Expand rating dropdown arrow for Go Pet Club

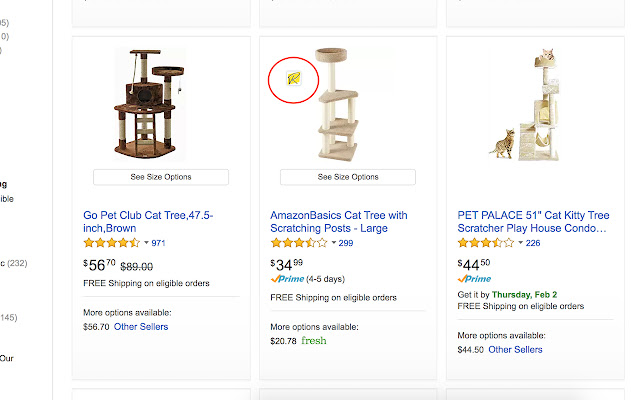pos(146,243)
